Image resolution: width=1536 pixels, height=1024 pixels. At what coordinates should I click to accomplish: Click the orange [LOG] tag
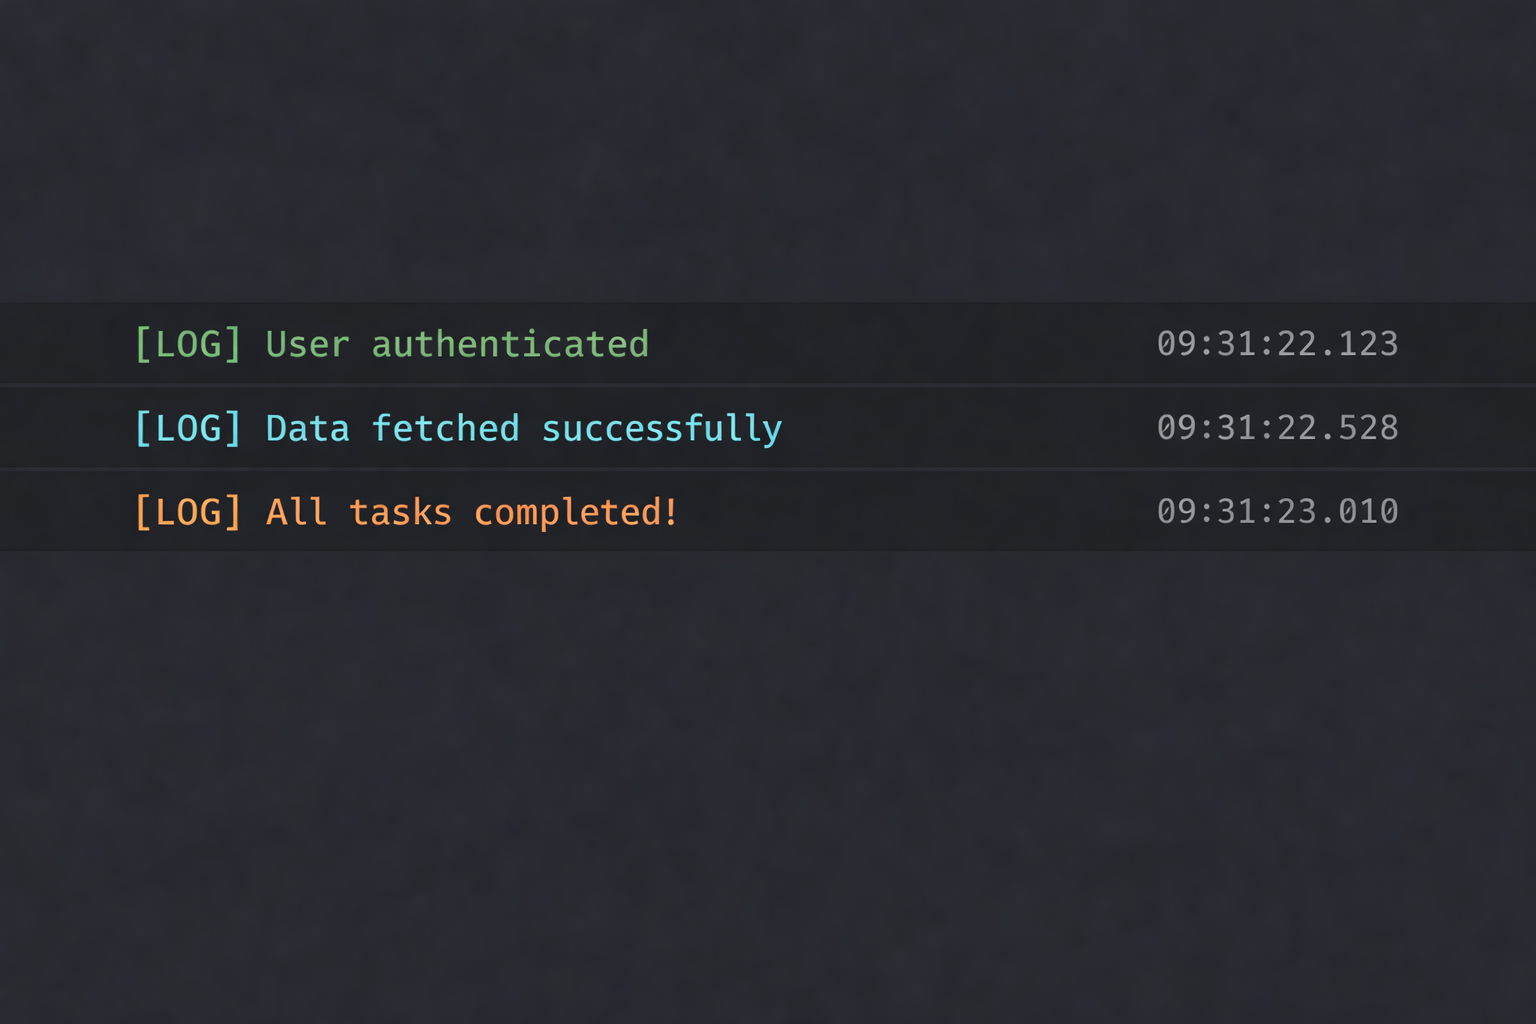pos(188,512)
